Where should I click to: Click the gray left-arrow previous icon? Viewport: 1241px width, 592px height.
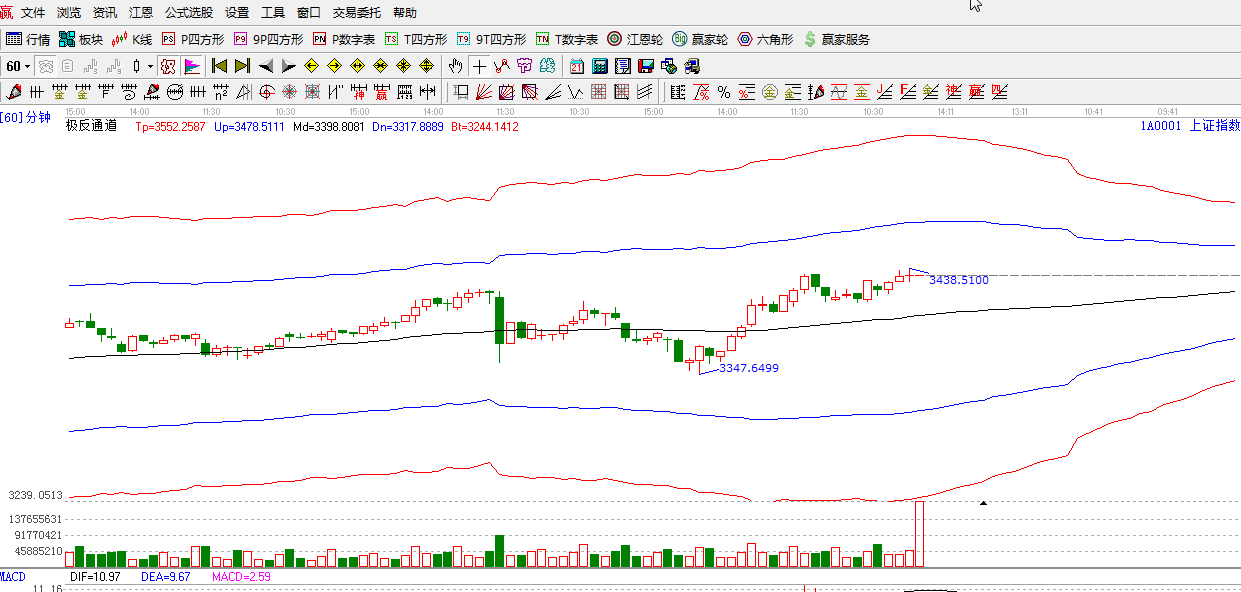[x=266, y=66]
